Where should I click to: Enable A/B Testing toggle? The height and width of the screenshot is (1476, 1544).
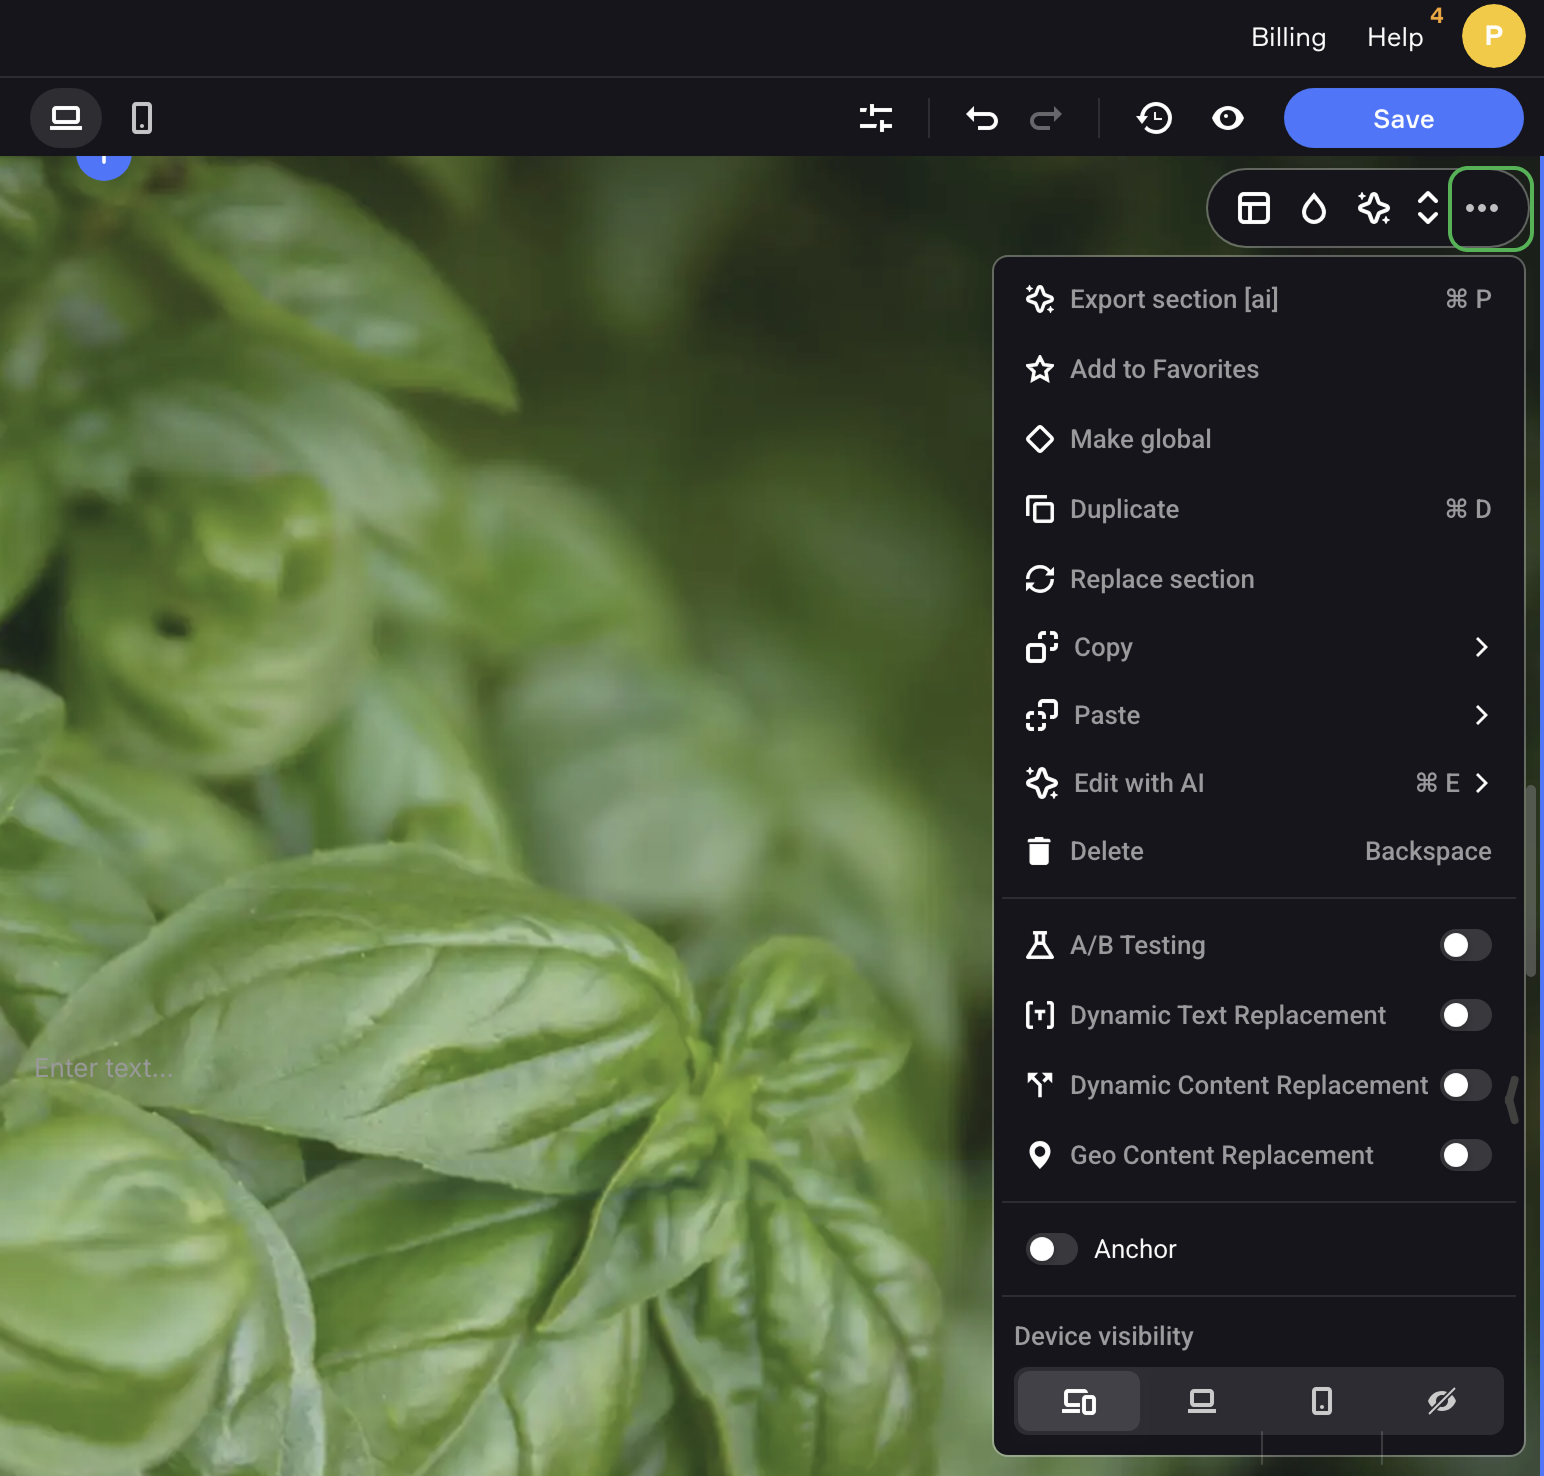(x=1465, y=945)
